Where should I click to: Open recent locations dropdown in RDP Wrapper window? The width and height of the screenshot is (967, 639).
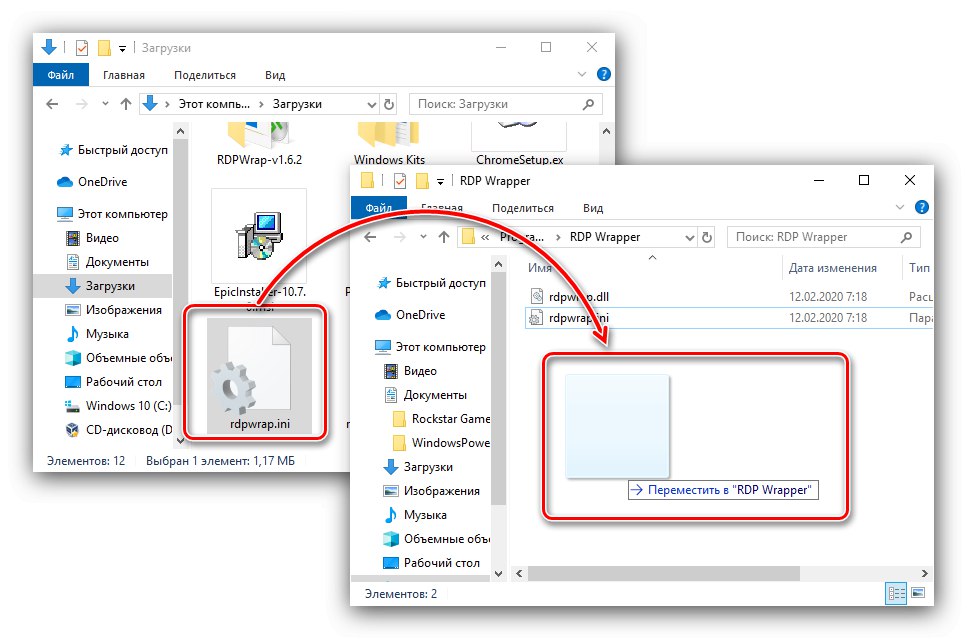coord(423,237)
